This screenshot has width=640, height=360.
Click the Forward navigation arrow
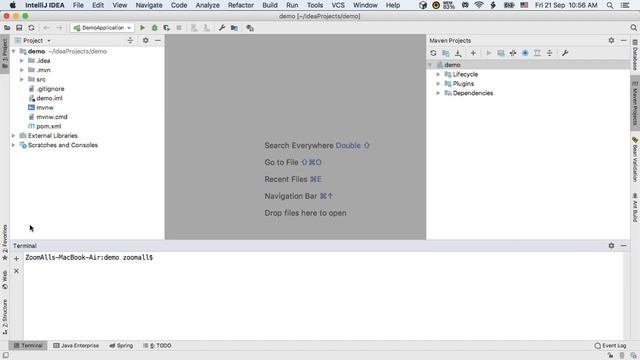(x=59, y=28)
